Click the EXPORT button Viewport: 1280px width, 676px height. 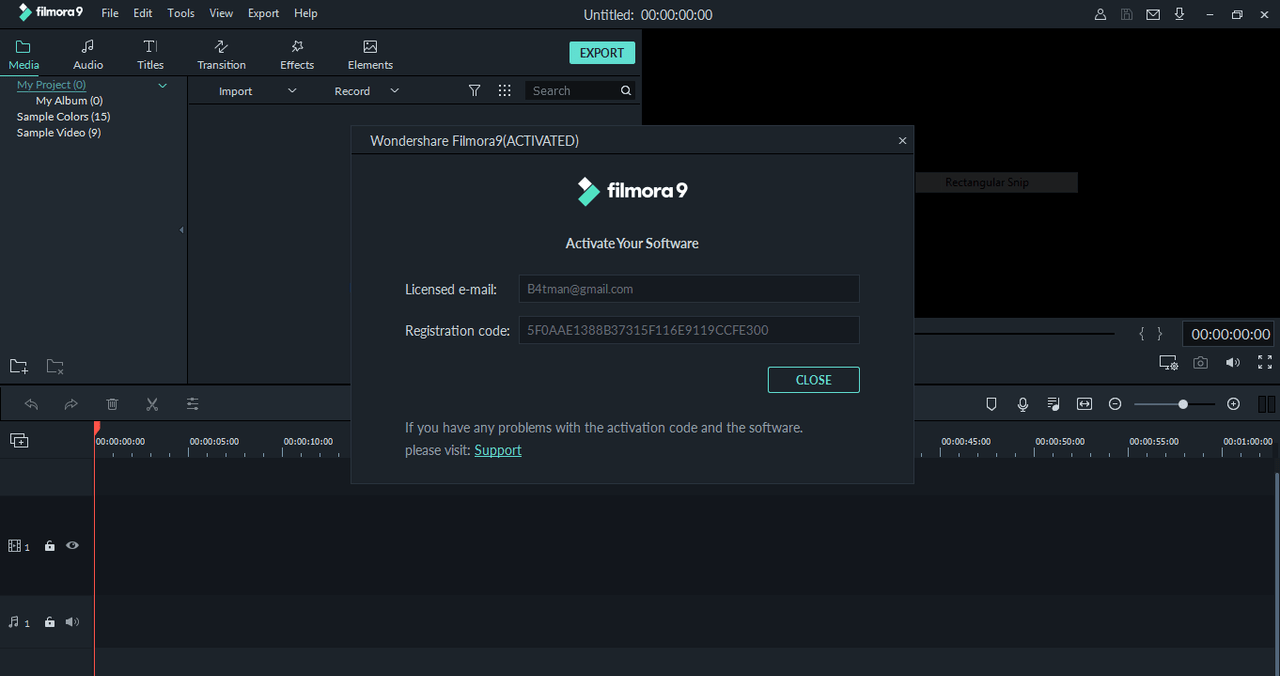tap(602, 53)
